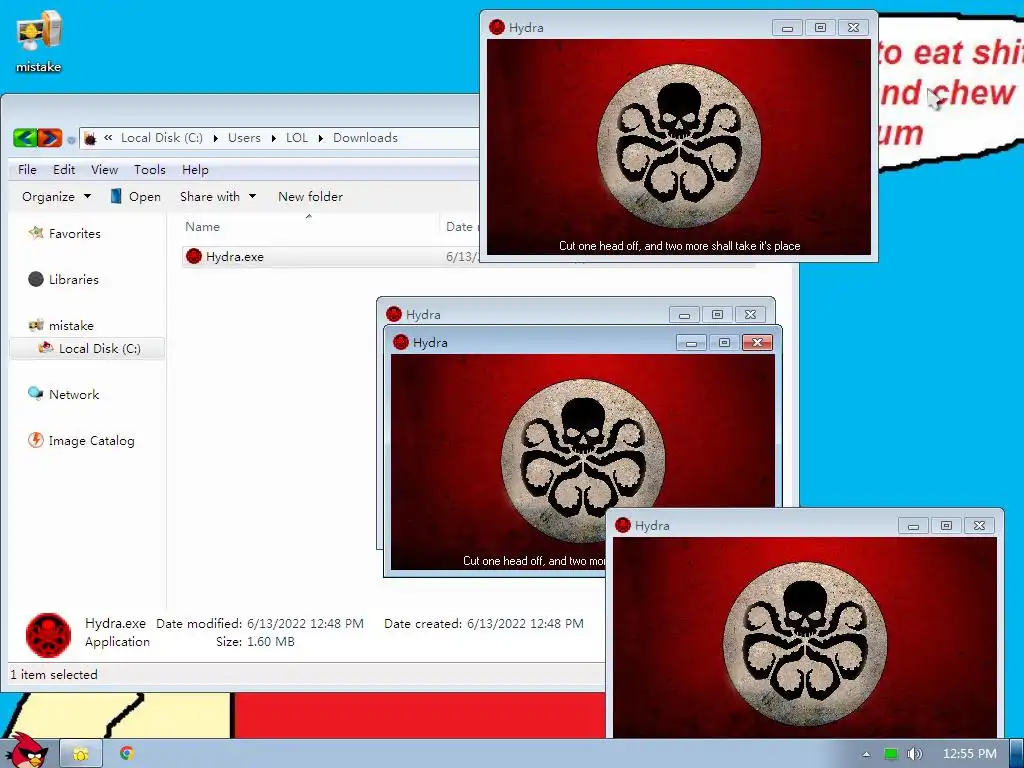
Task: Open the Organize dropdown
Action: coord(56,197)
